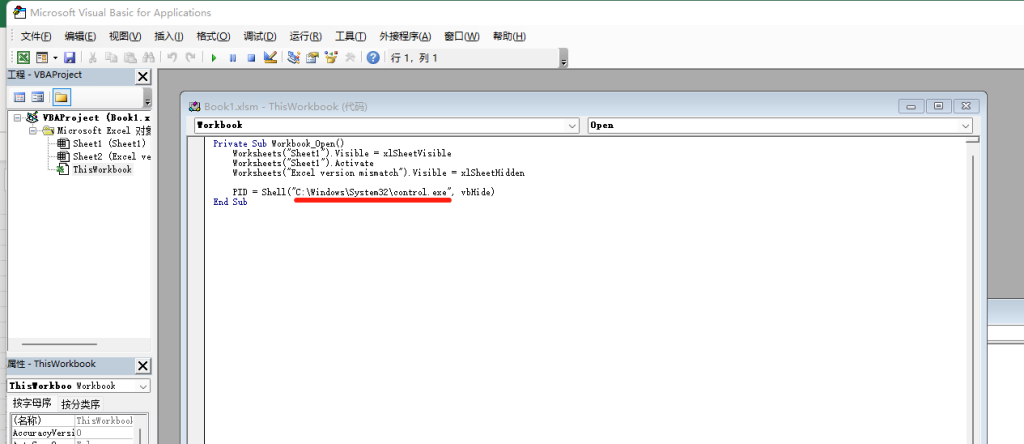Open the ThisWorkbook object dropdown in properties

144,386
